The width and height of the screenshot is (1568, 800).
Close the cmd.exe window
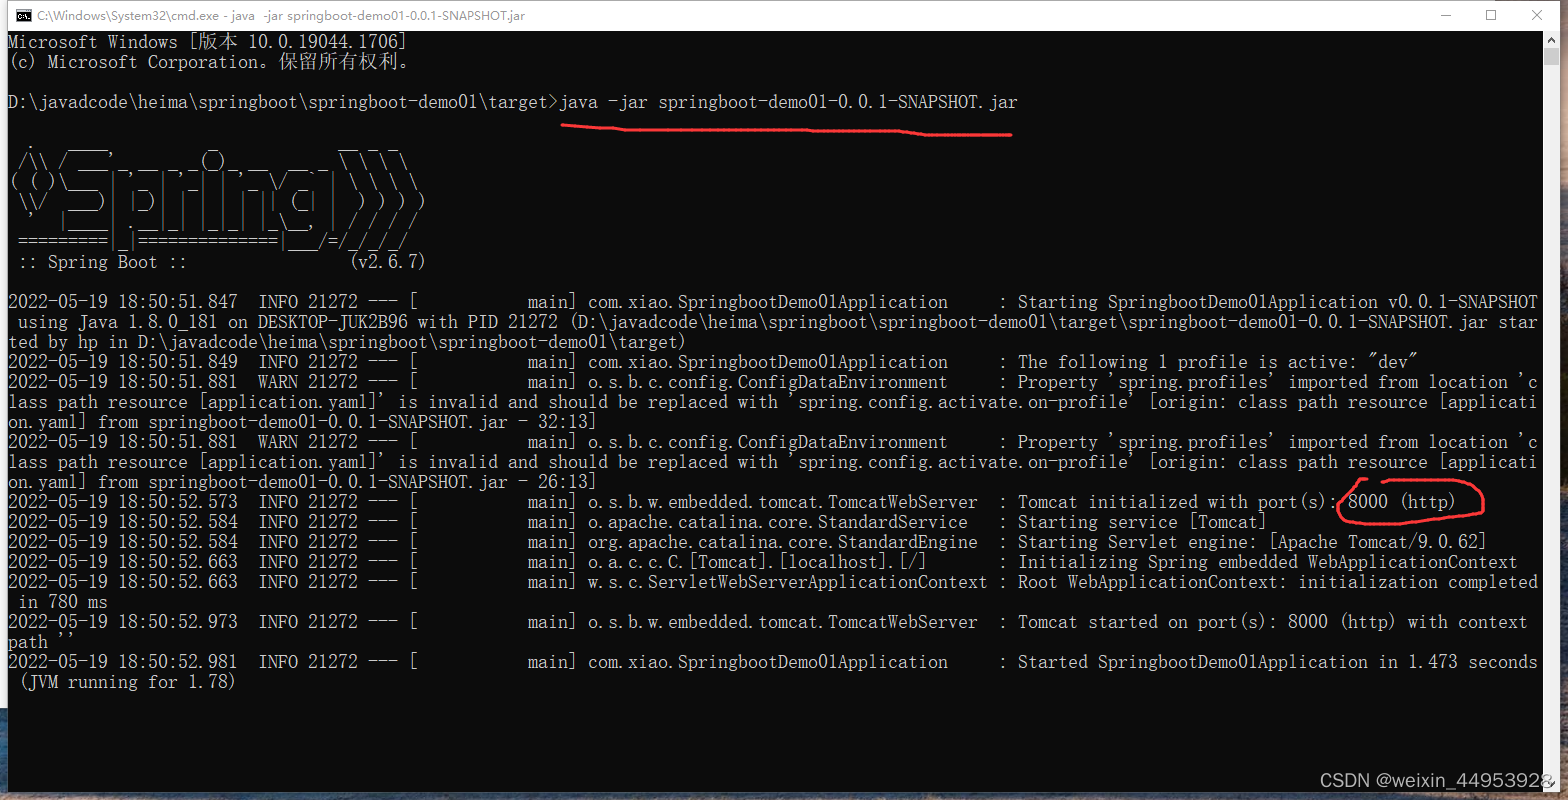coord(1537,15)
